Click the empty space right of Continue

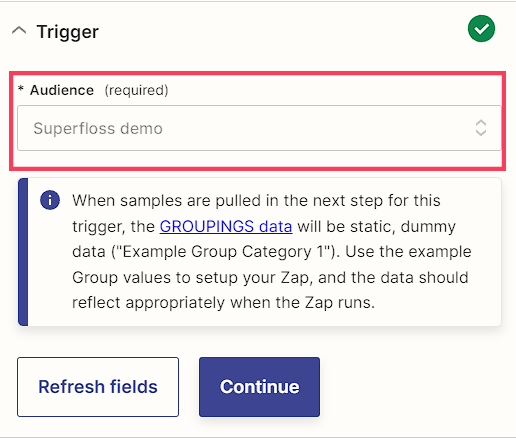point(410,387)
